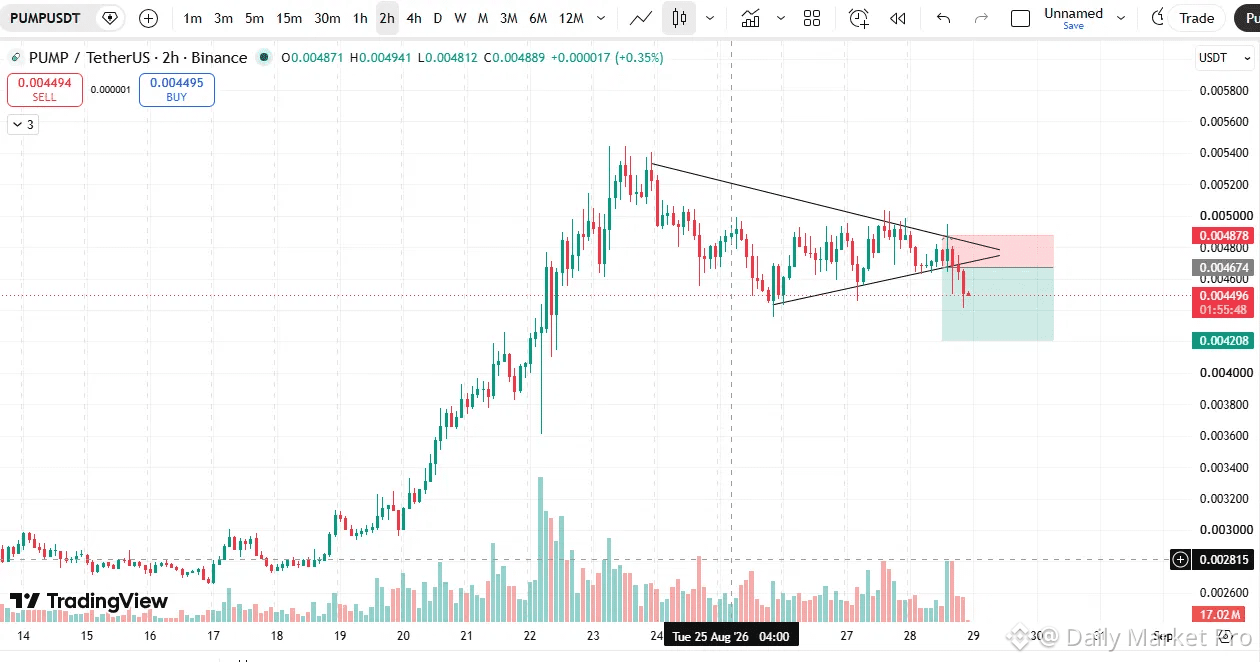Switch to the 1h interval

pos(360,18)
